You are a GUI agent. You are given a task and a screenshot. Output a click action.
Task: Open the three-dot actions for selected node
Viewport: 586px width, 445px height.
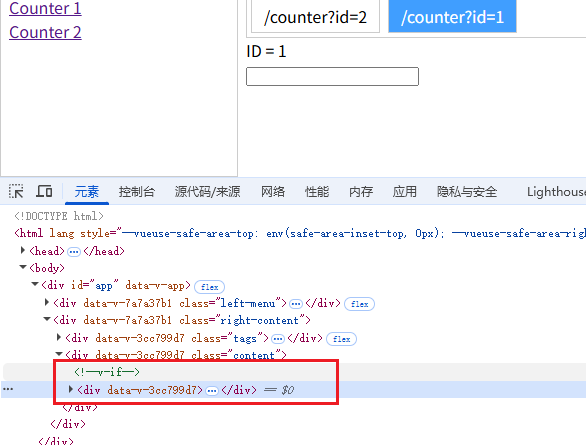click(8, 389)
